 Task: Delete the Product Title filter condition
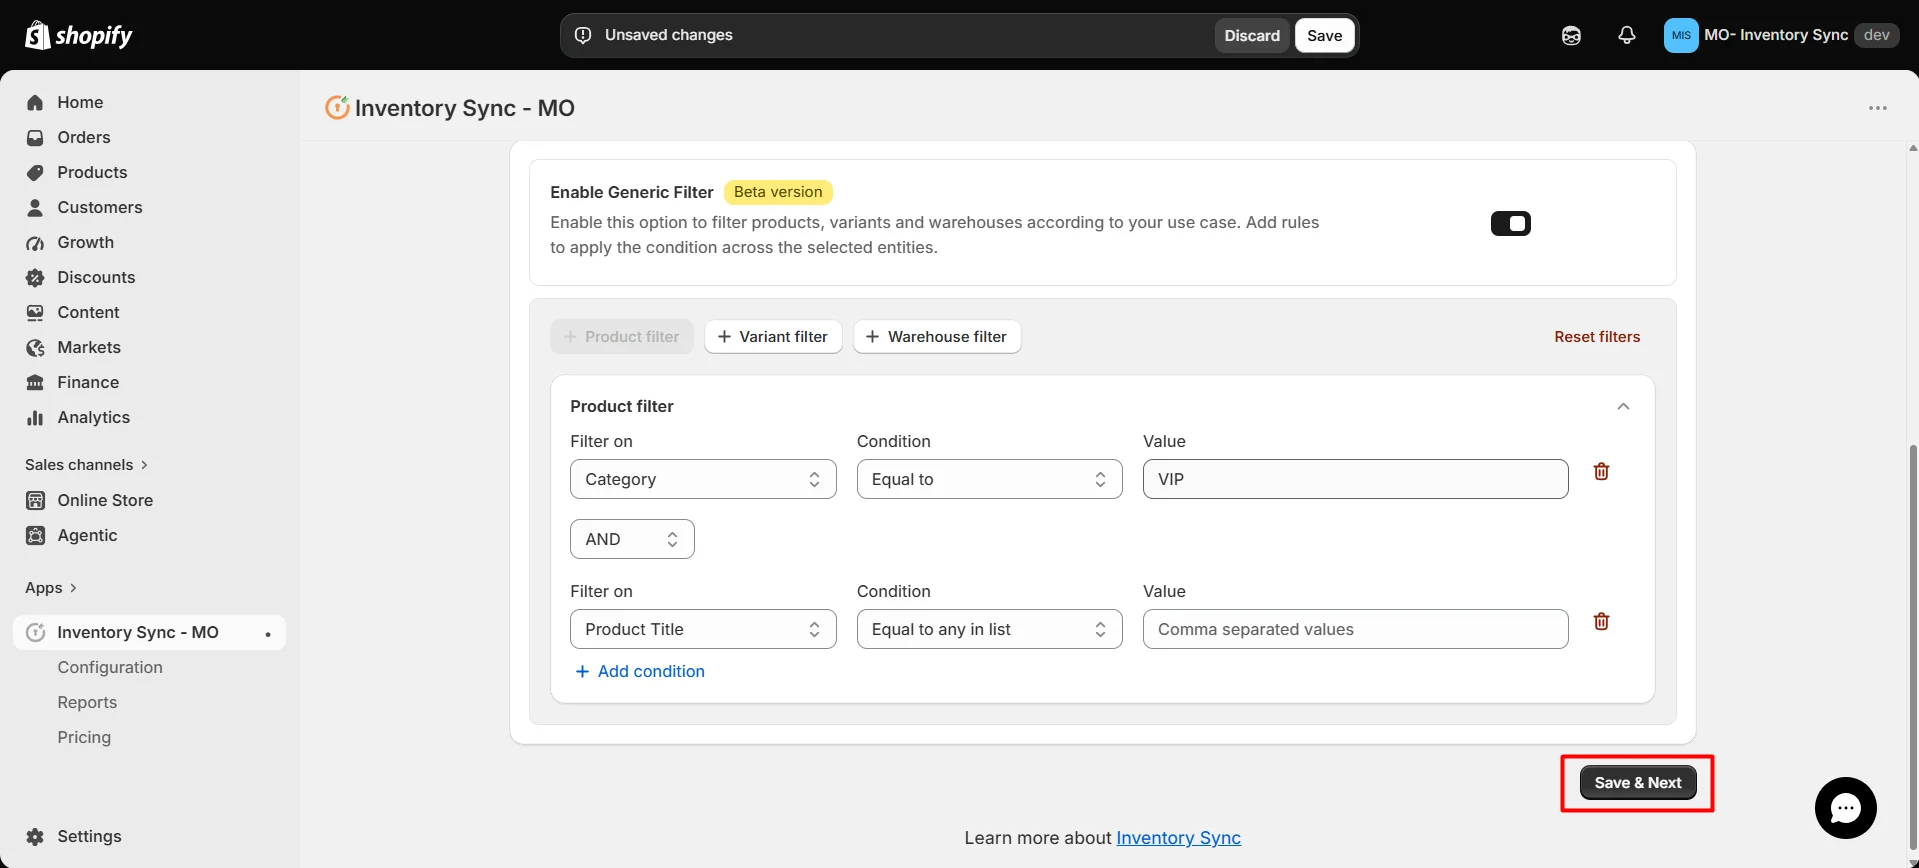click(1601, 621)
